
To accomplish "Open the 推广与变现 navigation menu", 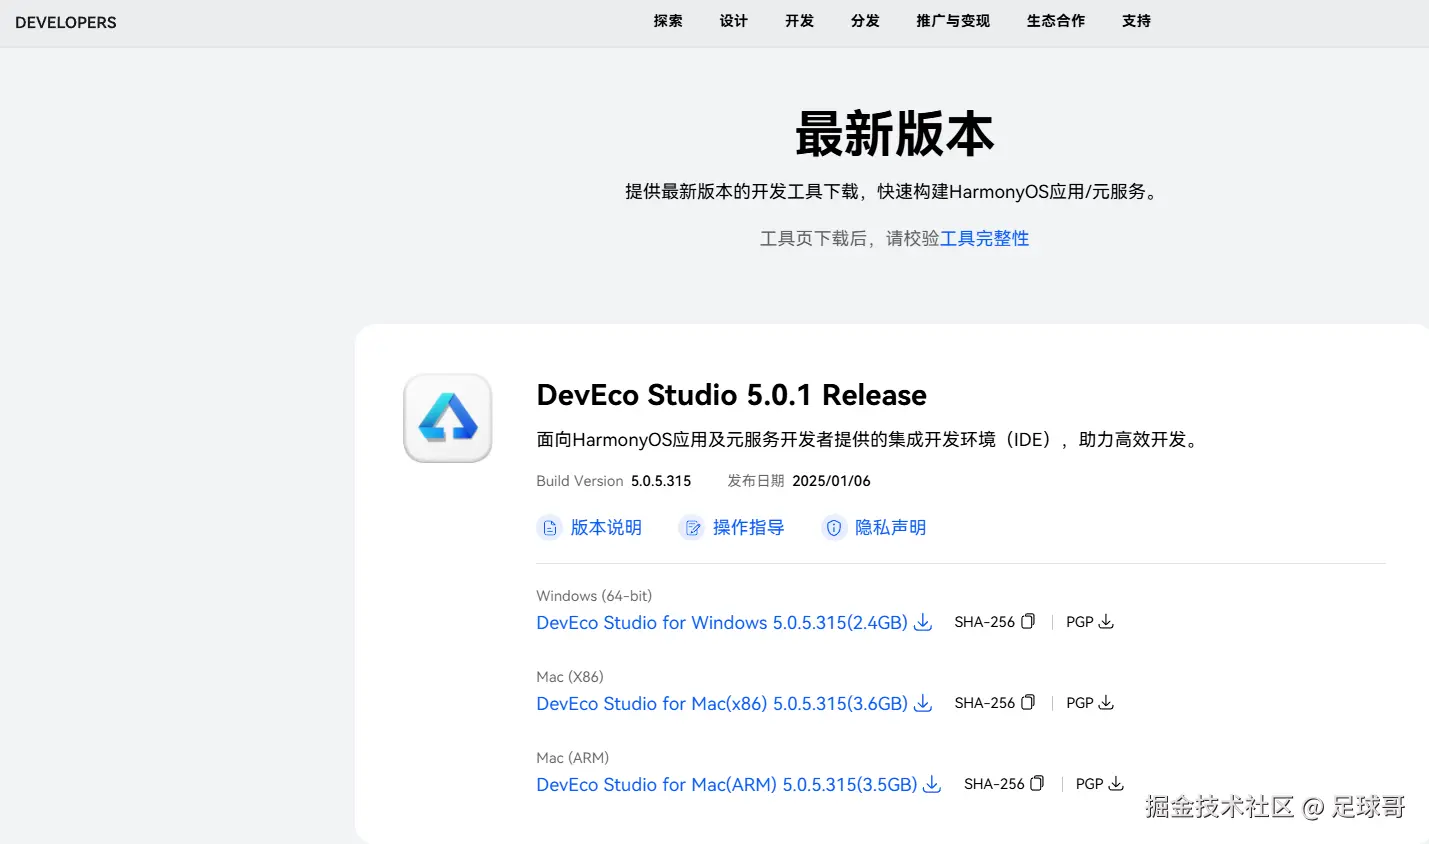I will [953, 21].
